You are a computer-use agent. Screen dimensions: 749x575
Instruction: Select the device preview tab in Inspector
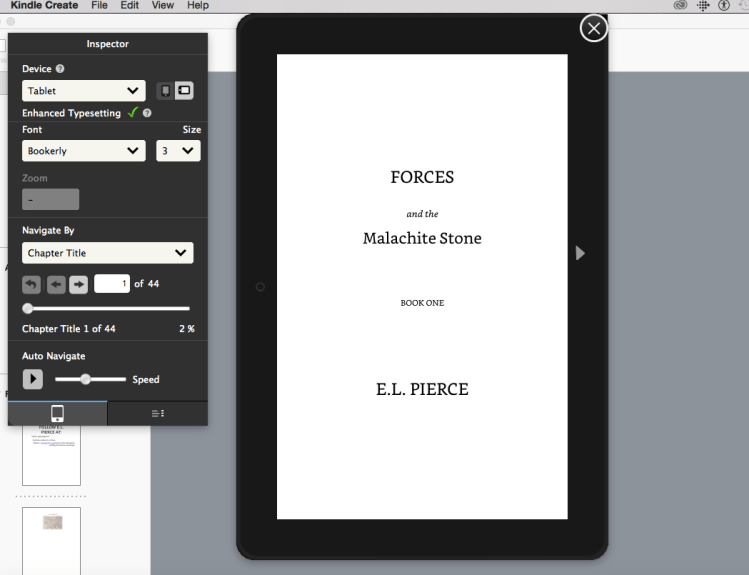click(57, 413)
